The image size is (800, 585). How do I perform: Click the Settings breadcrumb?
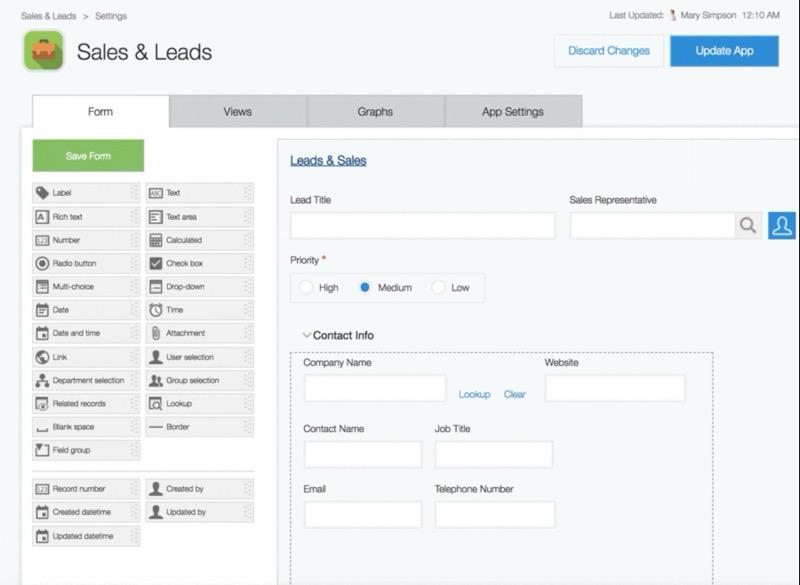click(x=111, y=16)
